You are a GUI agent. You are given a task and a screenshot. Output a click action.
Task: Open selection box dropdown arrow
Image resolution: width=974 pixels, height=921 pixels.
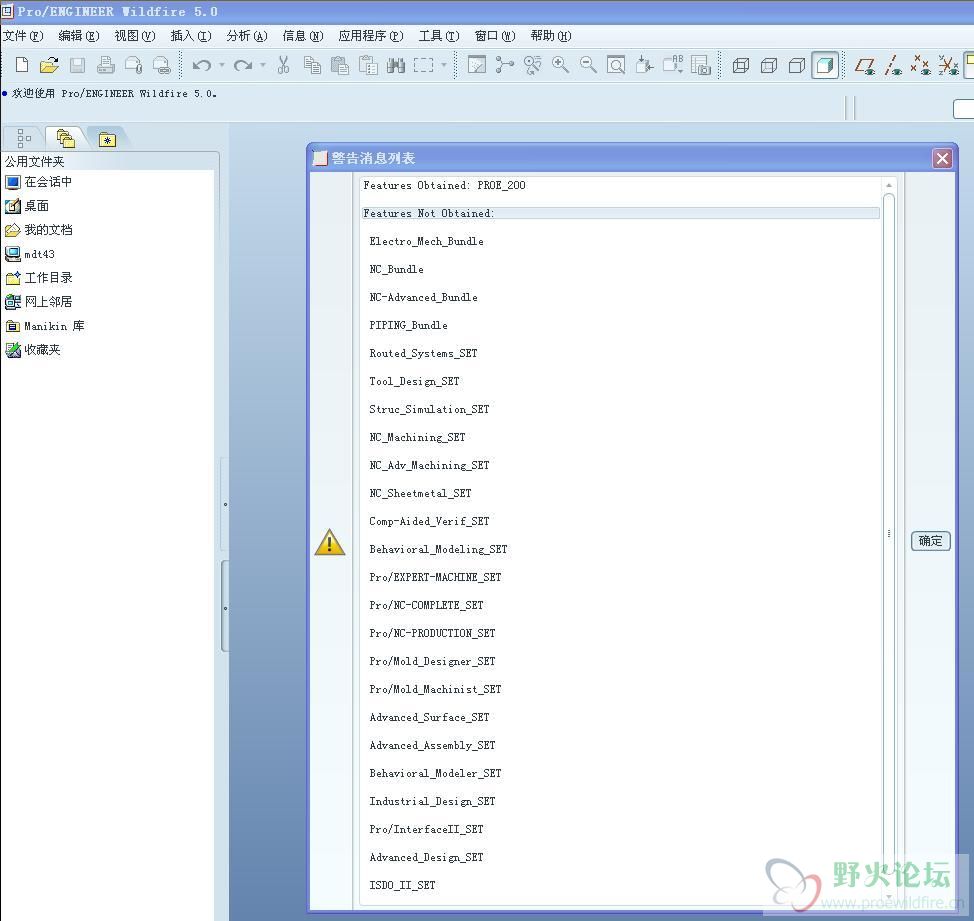444,65
